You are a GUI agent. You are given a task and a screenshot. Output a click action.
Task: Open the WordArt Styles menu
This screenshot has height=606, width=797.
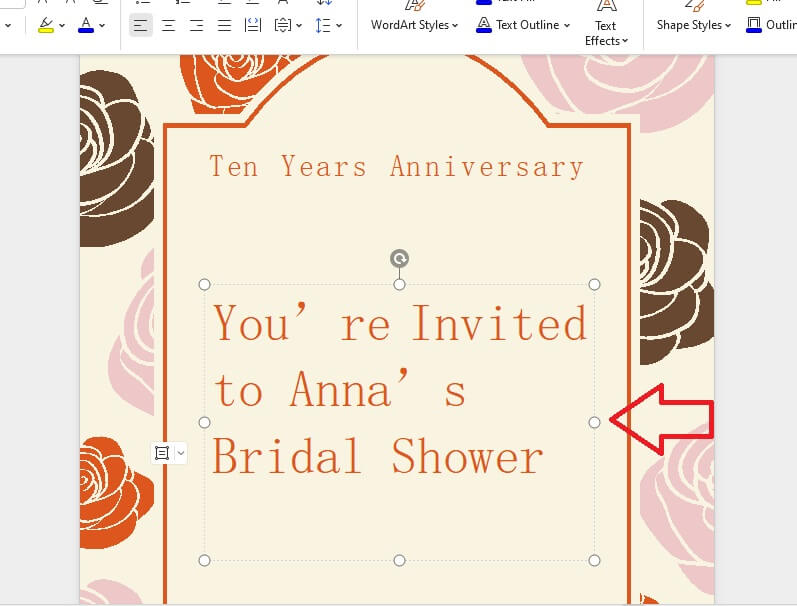pyautogui.click(x=414, y=25)
